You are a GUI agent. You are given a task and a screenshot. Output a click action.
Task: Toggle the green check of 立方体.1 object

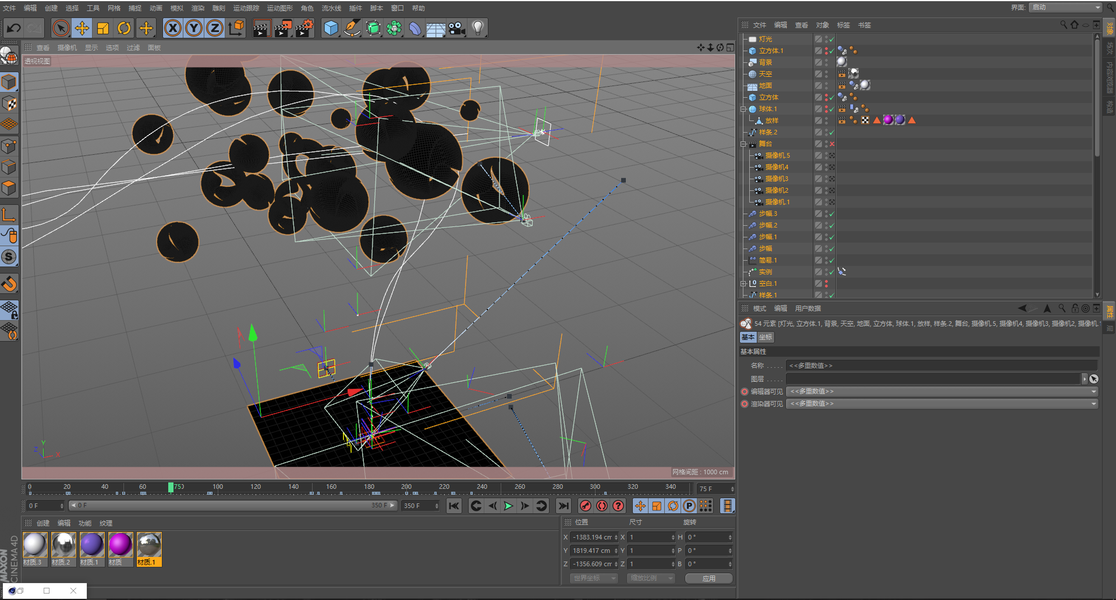click(831, 51)
